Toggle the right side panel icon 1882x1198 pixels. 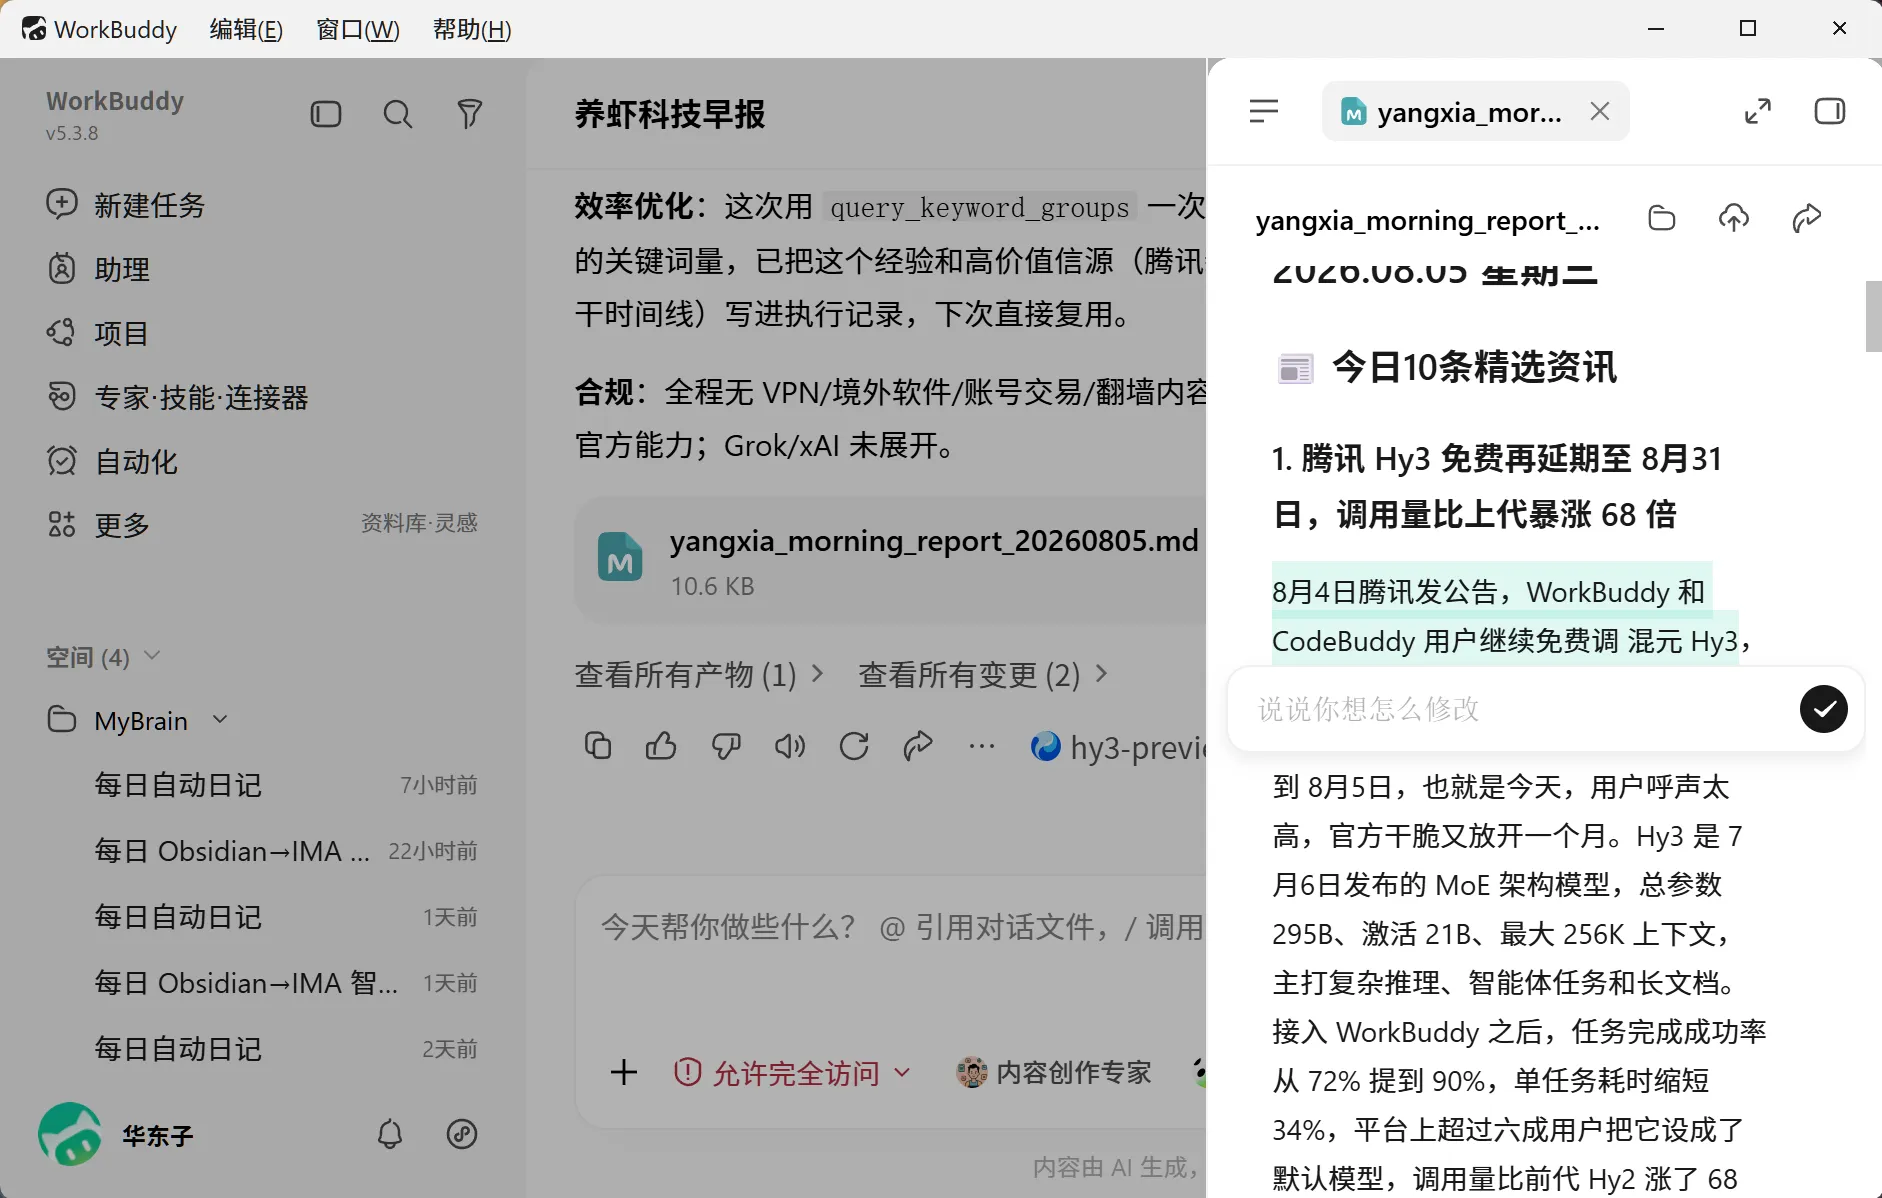(x=1830, y=111)
